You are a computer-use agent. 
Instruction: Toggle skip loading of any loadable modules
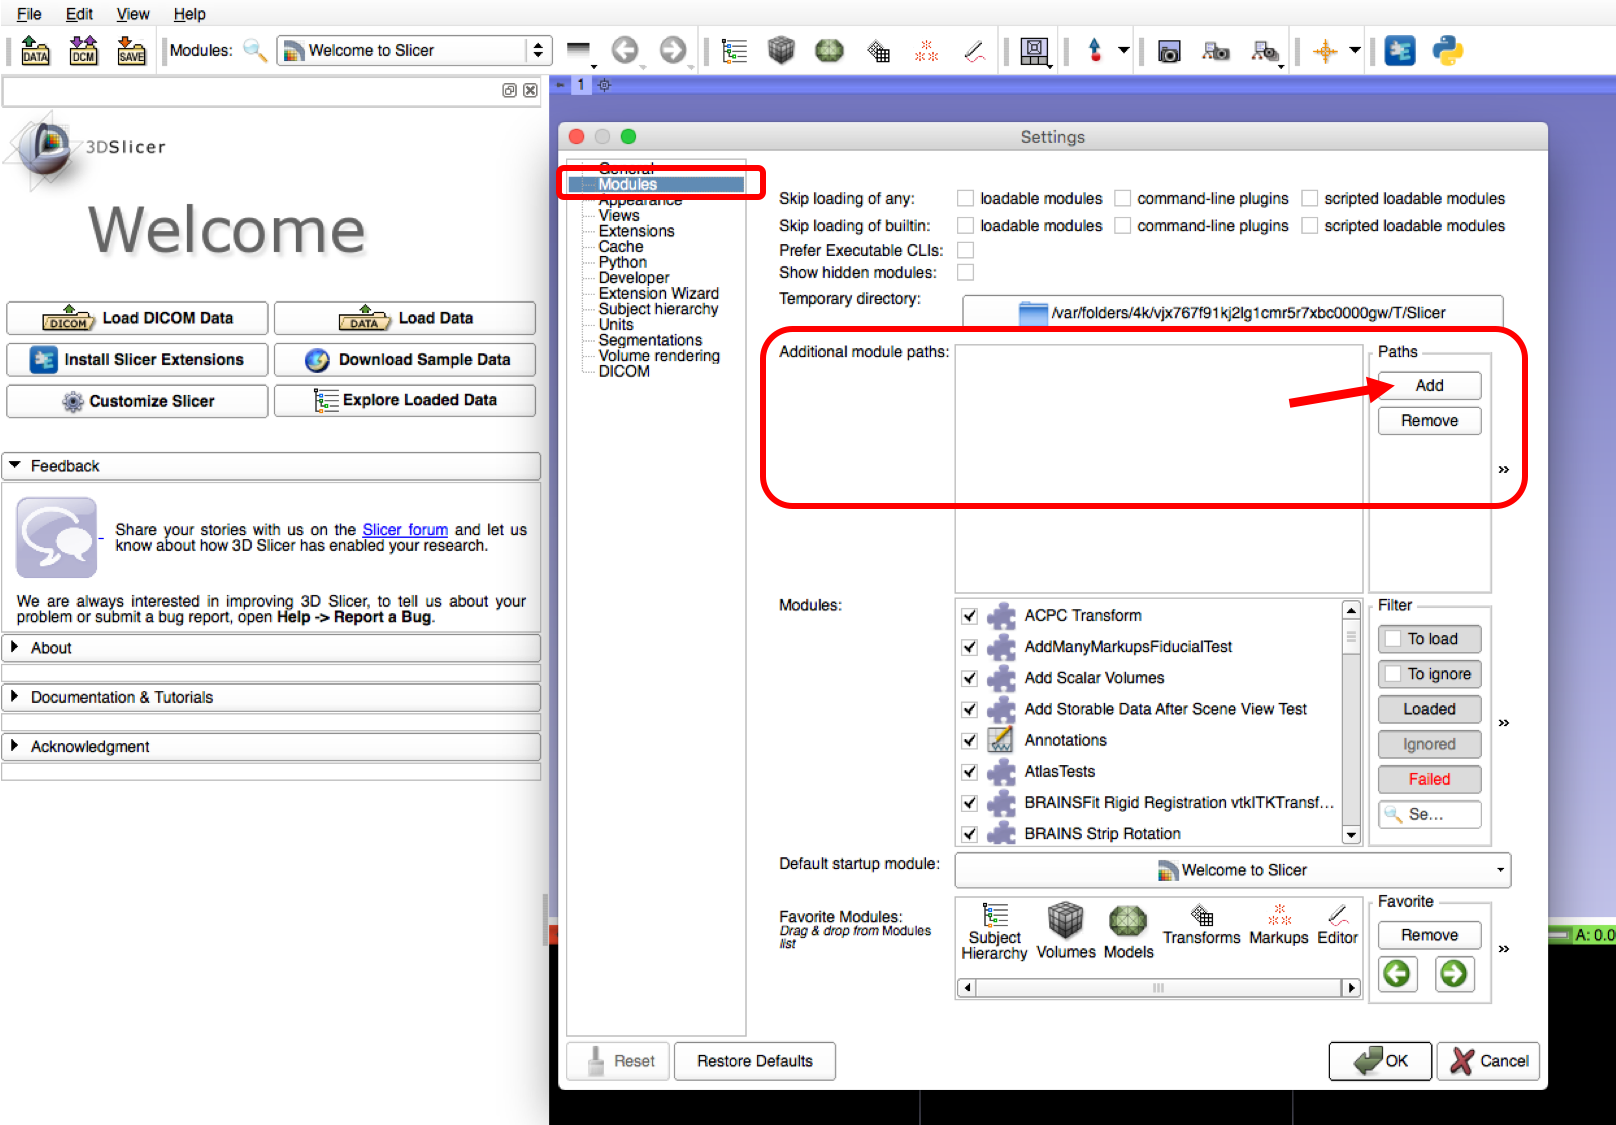[x=965, y=198]
